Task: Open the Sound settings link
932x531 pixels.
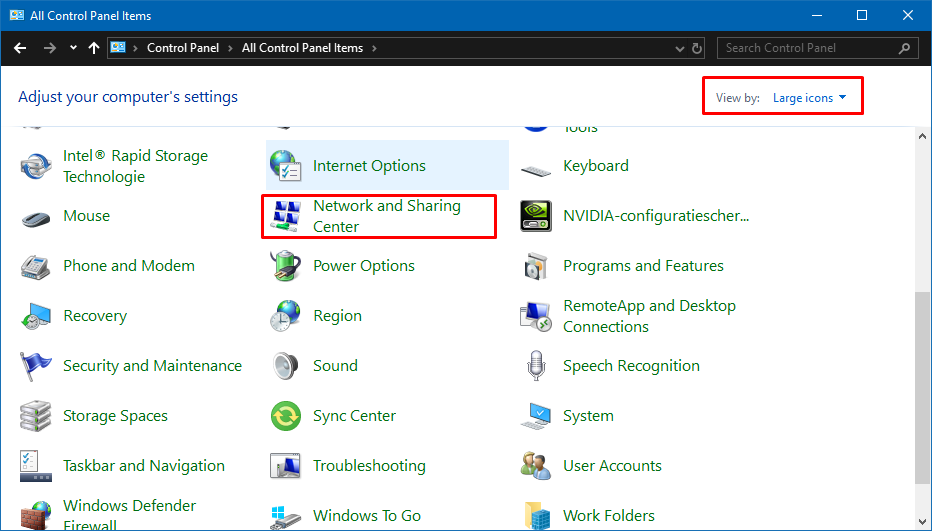Action: click(x=335, y=365)
